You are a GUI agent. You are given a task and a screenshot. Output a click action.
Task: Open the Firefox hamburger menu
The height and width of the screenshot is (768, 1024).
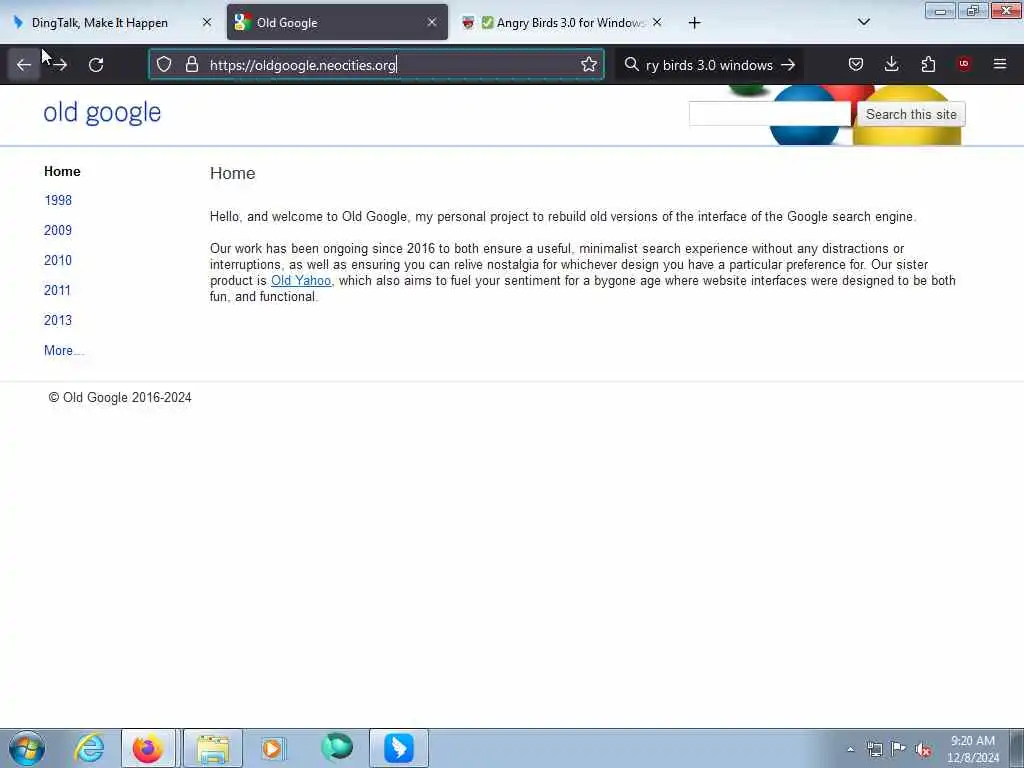coord(1000,64)
